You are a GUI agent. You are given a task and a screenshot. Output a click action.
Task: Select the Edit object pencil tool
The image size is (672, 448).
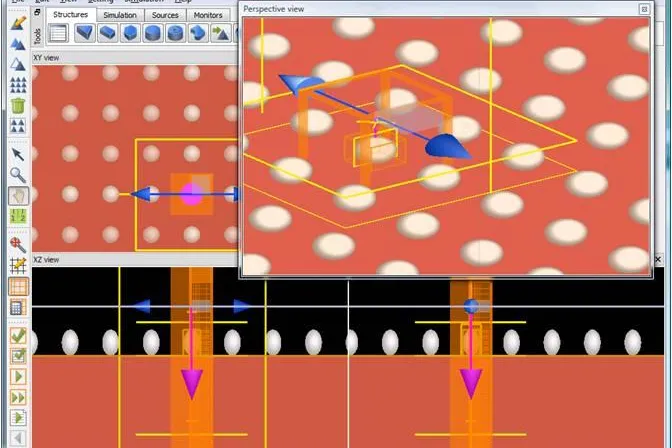[18, 23]
